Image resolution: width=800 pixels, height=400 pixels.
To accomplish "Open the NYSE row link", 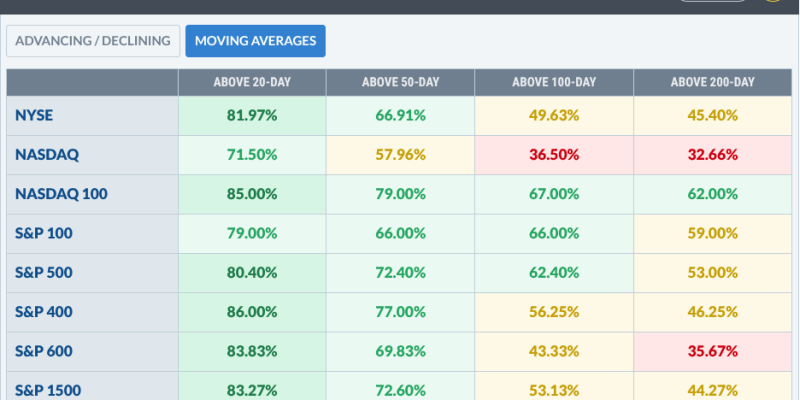I will 34,115.
